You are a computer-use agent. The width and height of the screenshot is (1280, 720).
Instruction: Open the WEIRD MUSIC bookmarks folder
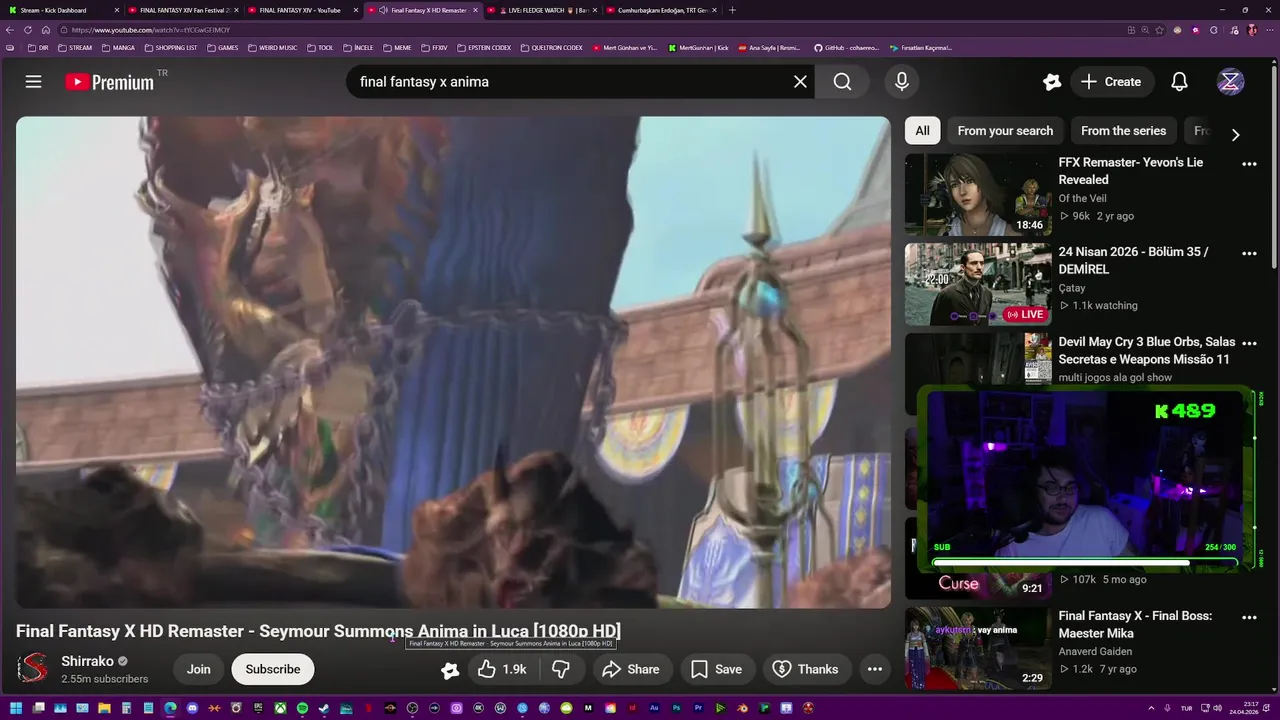point(273,47)
